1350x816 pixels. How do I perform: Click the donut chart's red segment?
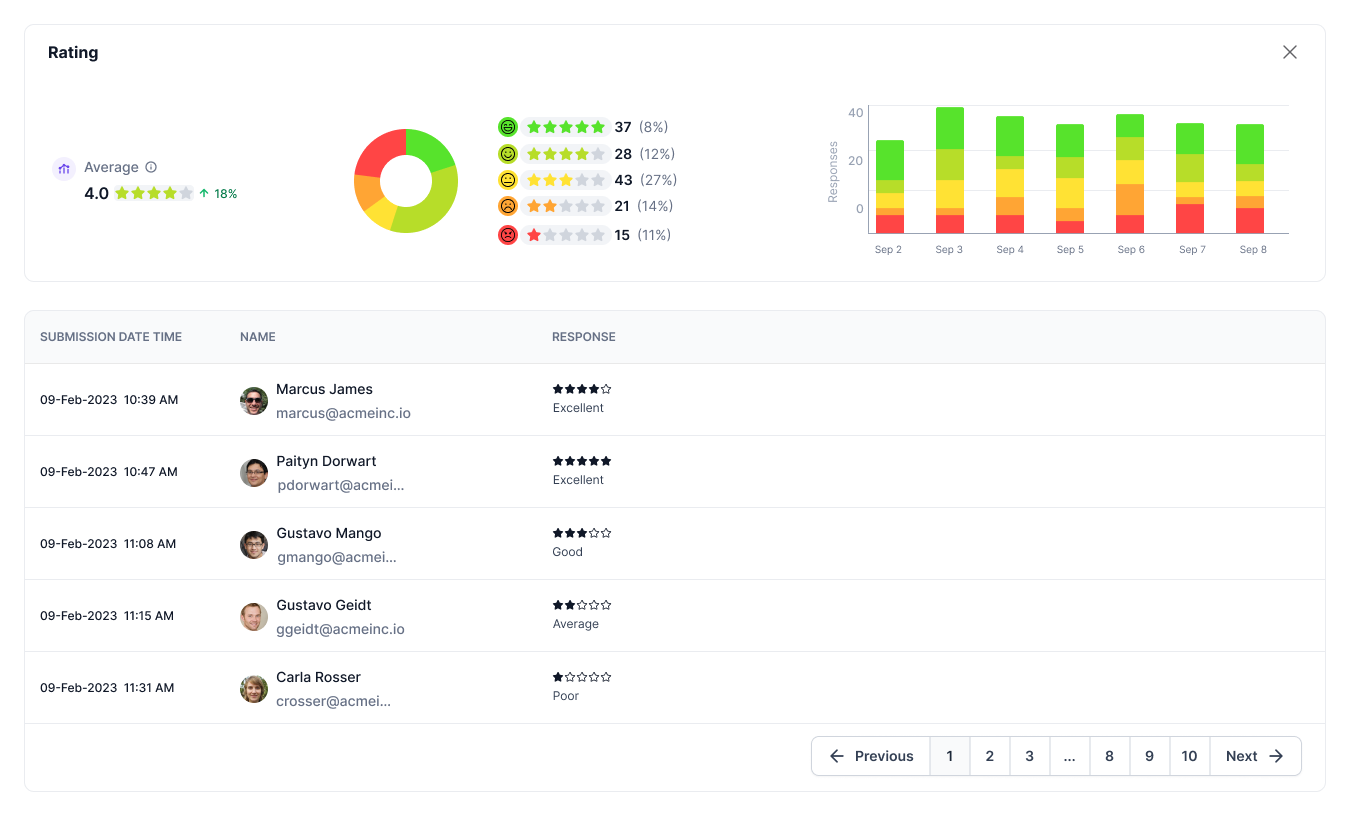point(379,151)
